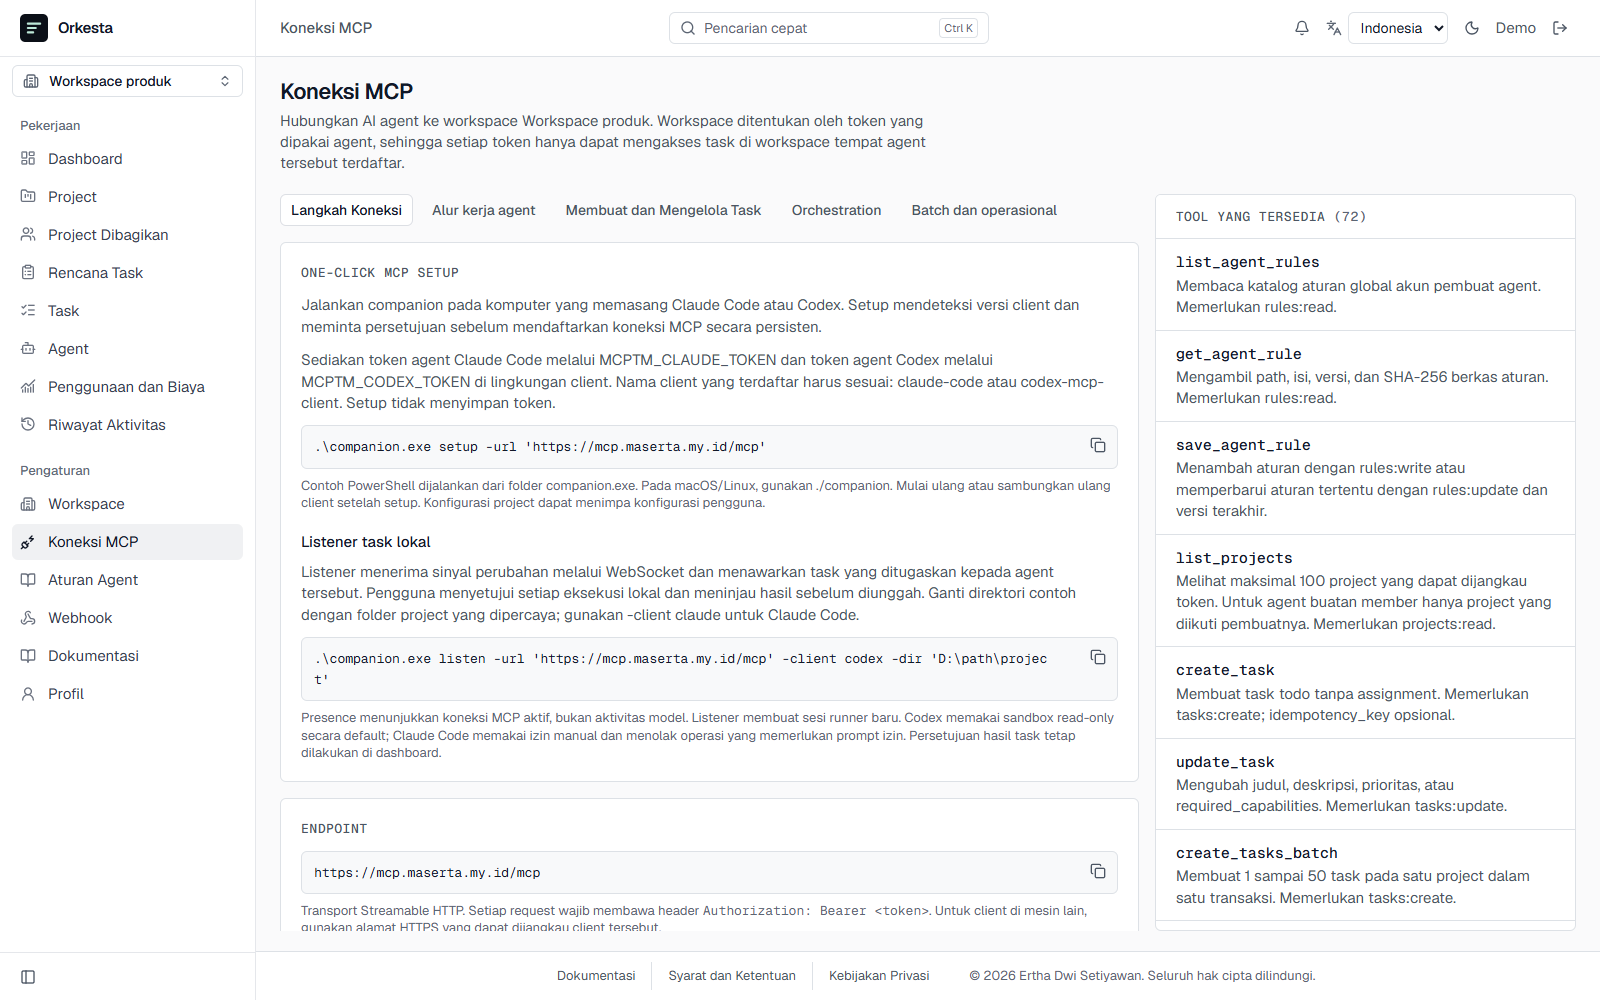Click the update_task tool name

click(1225, 762)
